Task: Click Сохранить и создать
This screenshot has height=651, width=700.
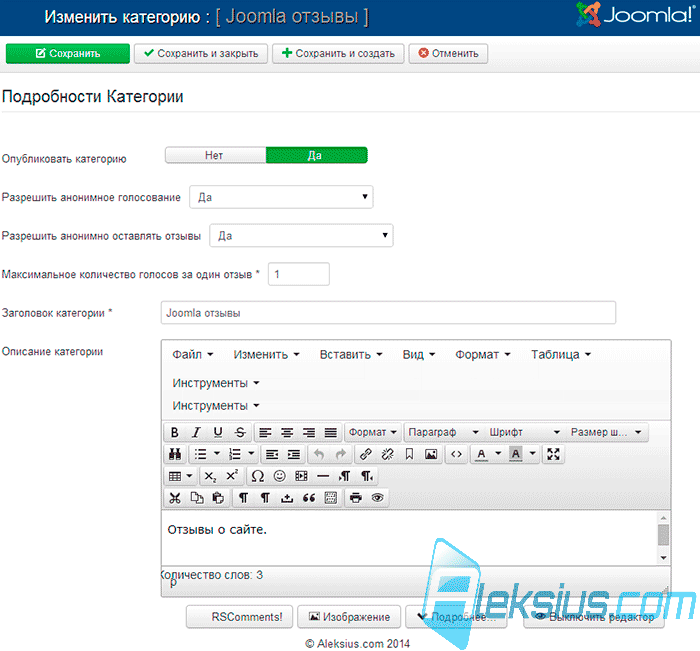Action: [x=338, y=54]
